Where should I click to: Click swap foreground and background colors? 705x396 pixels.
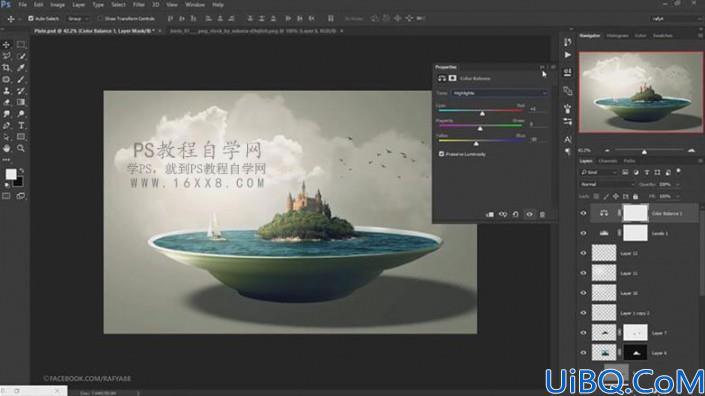(21, 171)
